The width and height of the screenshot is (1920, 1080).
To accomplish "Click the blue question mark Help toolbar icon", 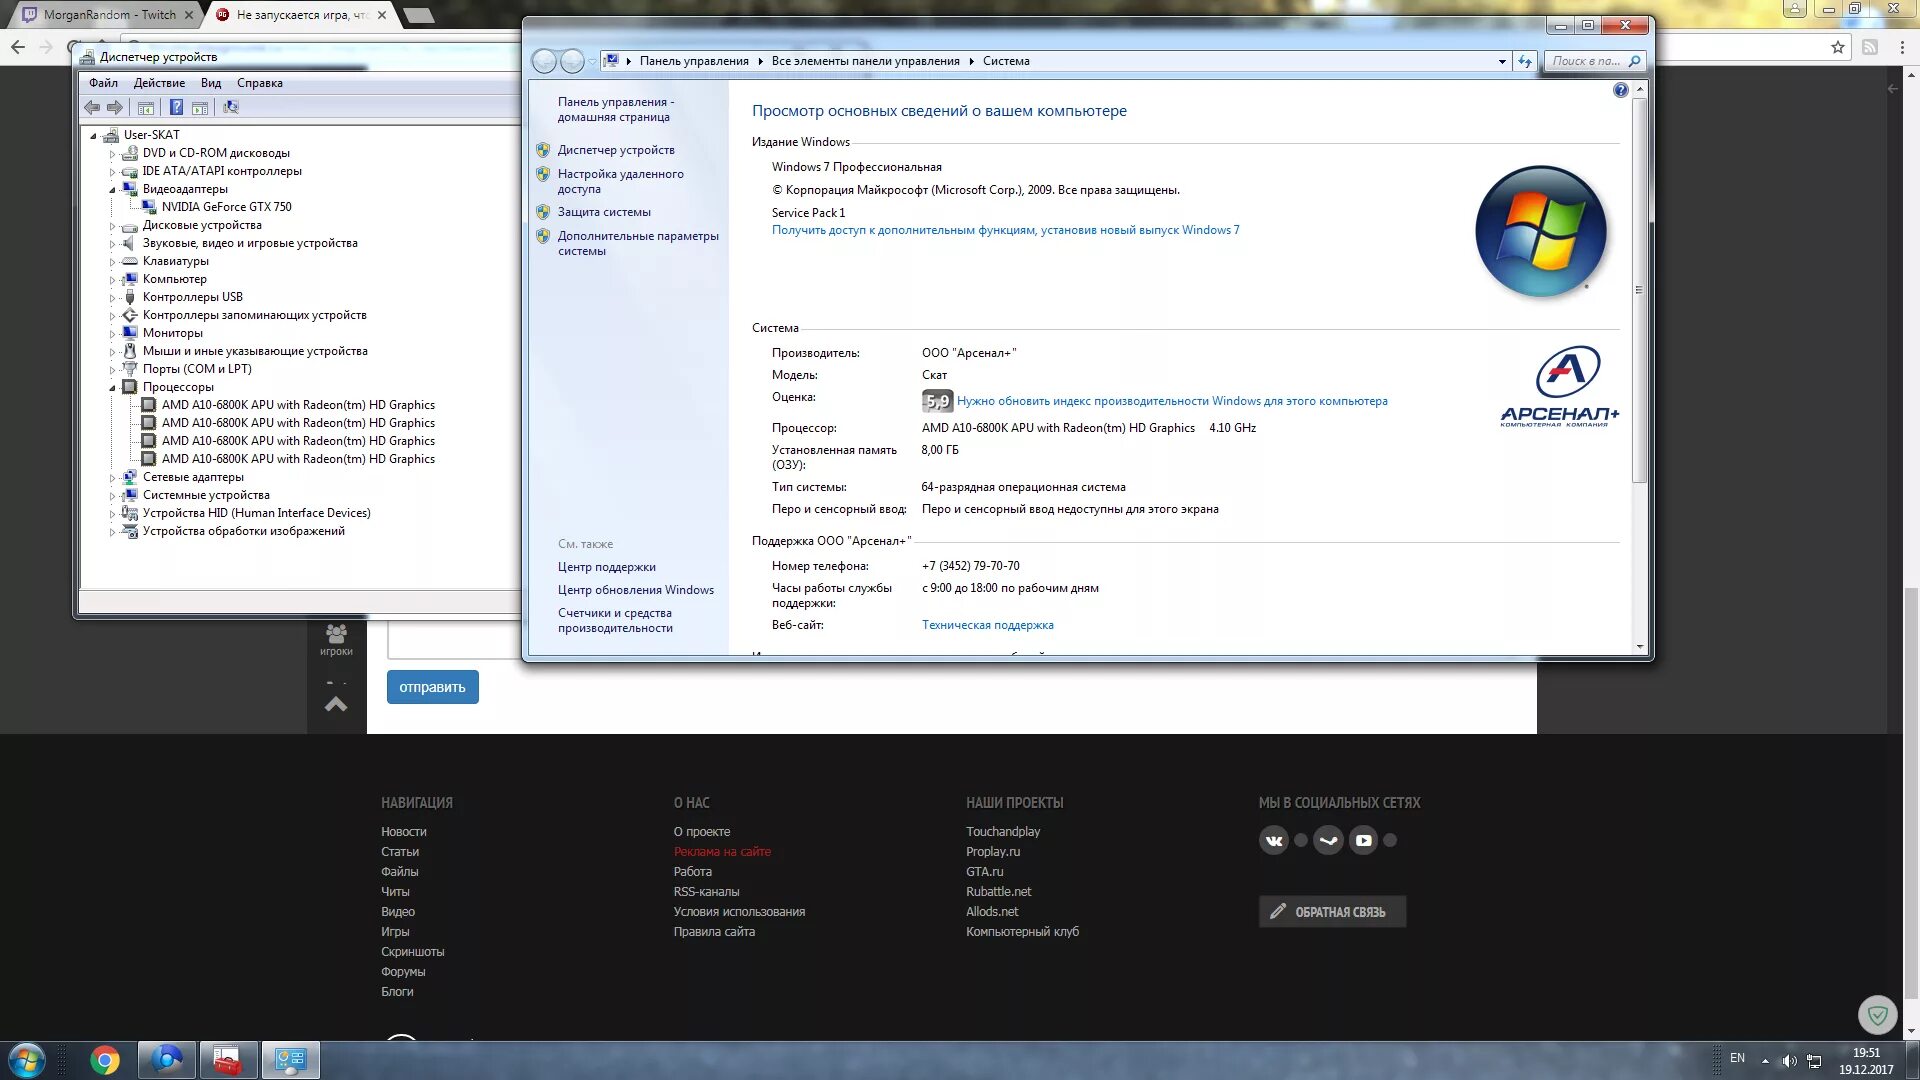I will [176, 107].
